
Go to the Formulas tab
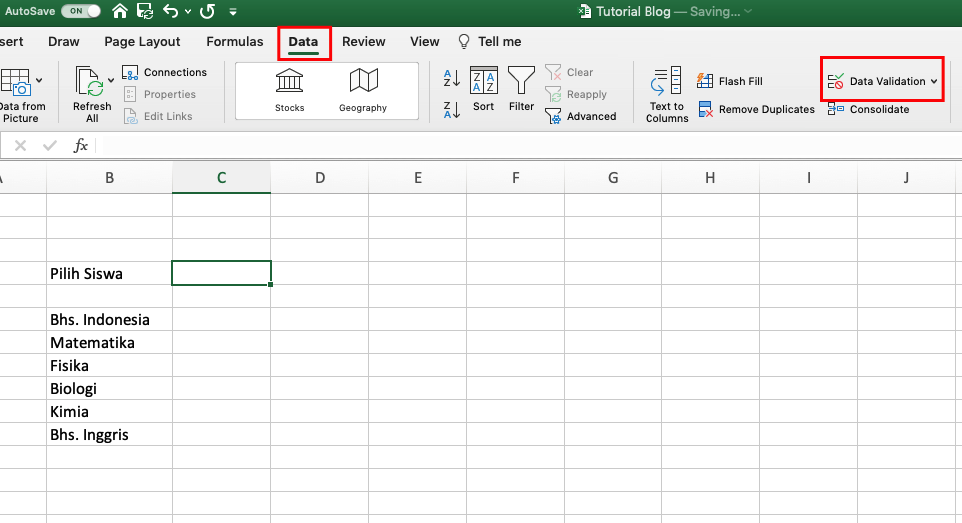(x=234, y=42)
